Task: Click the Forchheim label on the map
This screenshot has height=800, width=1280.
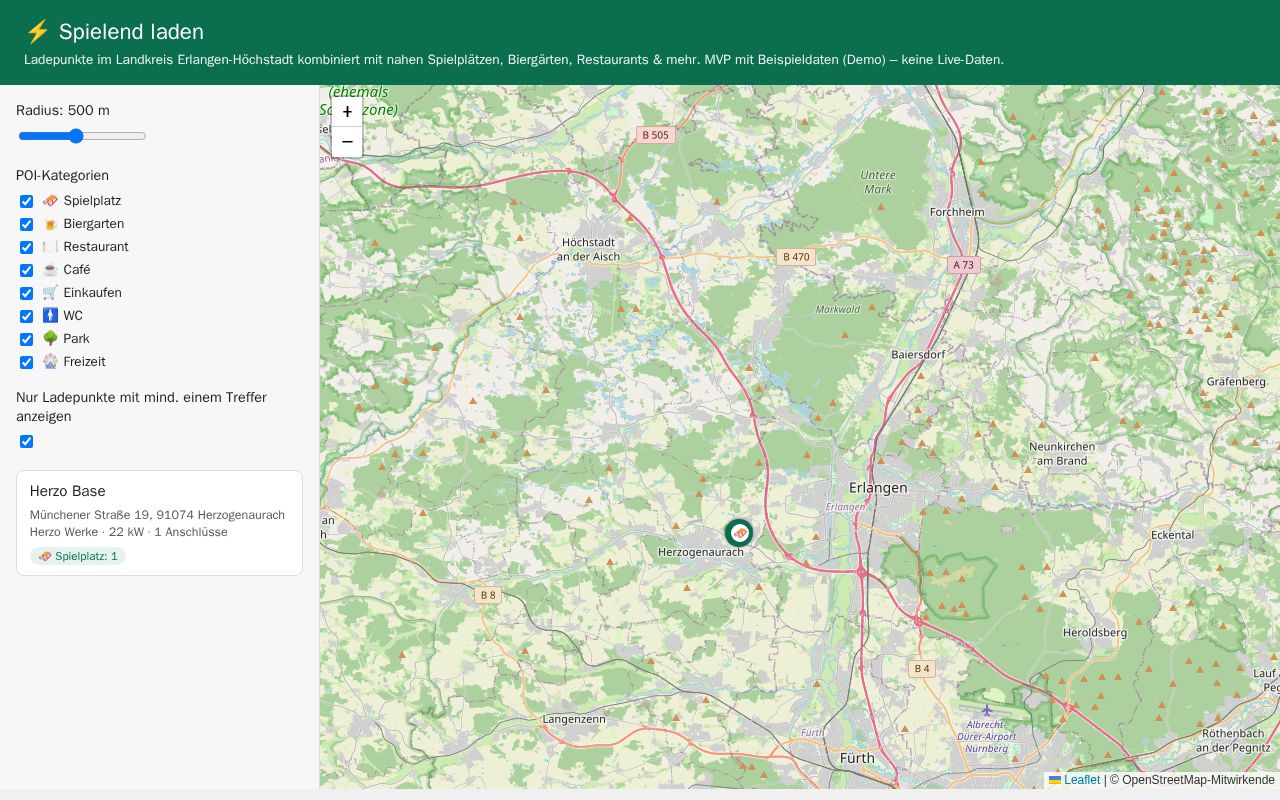Action: (x=957, y=212)
